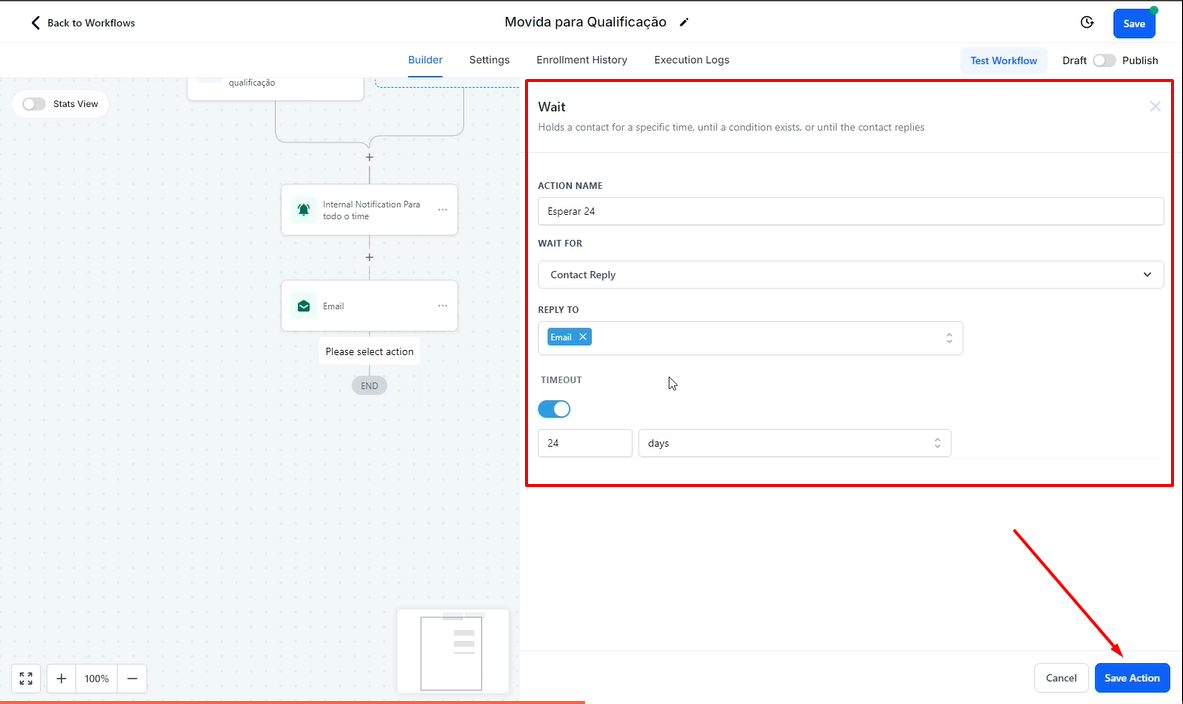Enable the Stats View toggle
This screenshot has width=1183, height=704.
pyautogui.click(x=34, y=104)
